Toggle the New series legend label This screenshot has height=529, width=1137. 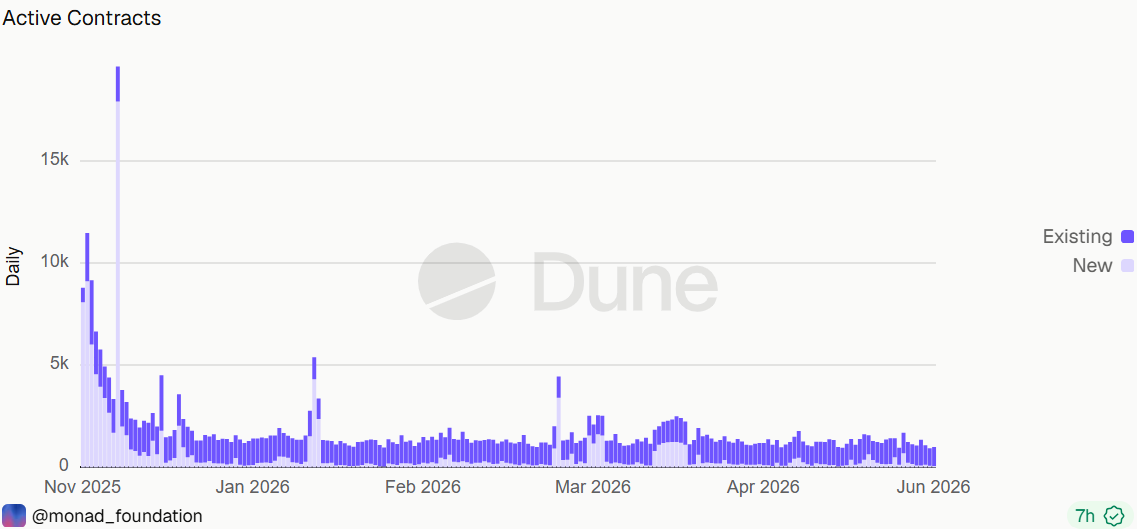point(1092,266)
